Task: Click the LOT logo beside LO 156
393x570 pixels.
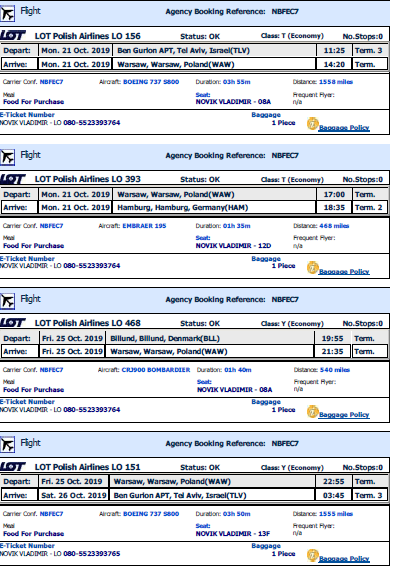Action: tap(13, 35)
